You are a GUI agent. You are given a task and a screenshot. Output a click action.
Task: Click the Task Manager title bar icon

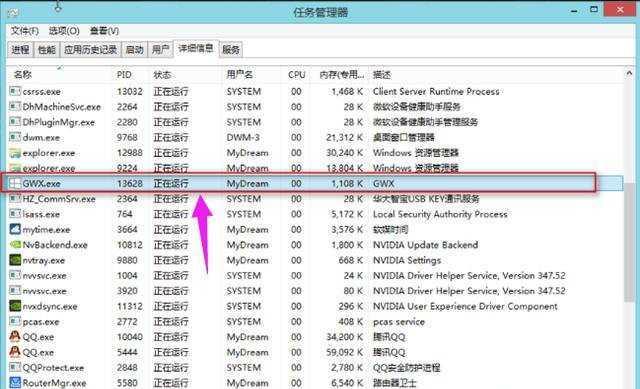[x=13, y=12]
